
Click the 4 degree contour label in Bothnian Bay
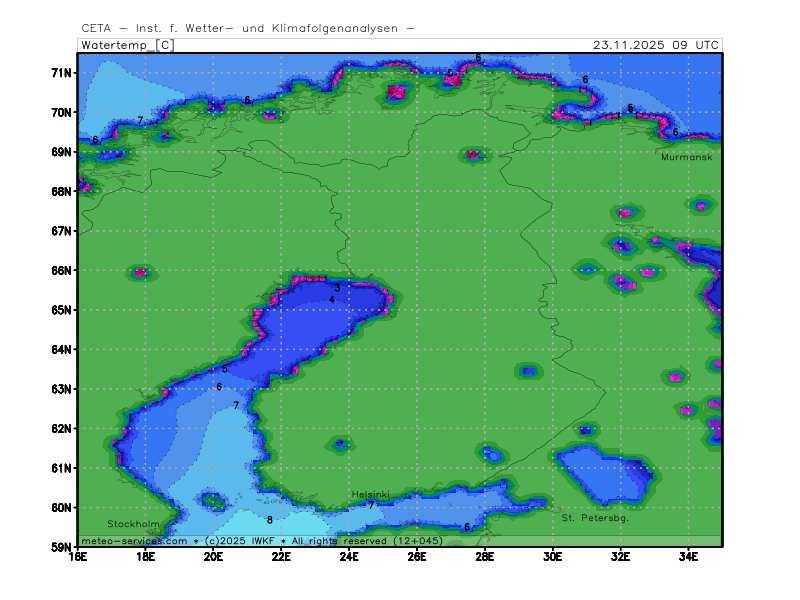click(332, 300)
